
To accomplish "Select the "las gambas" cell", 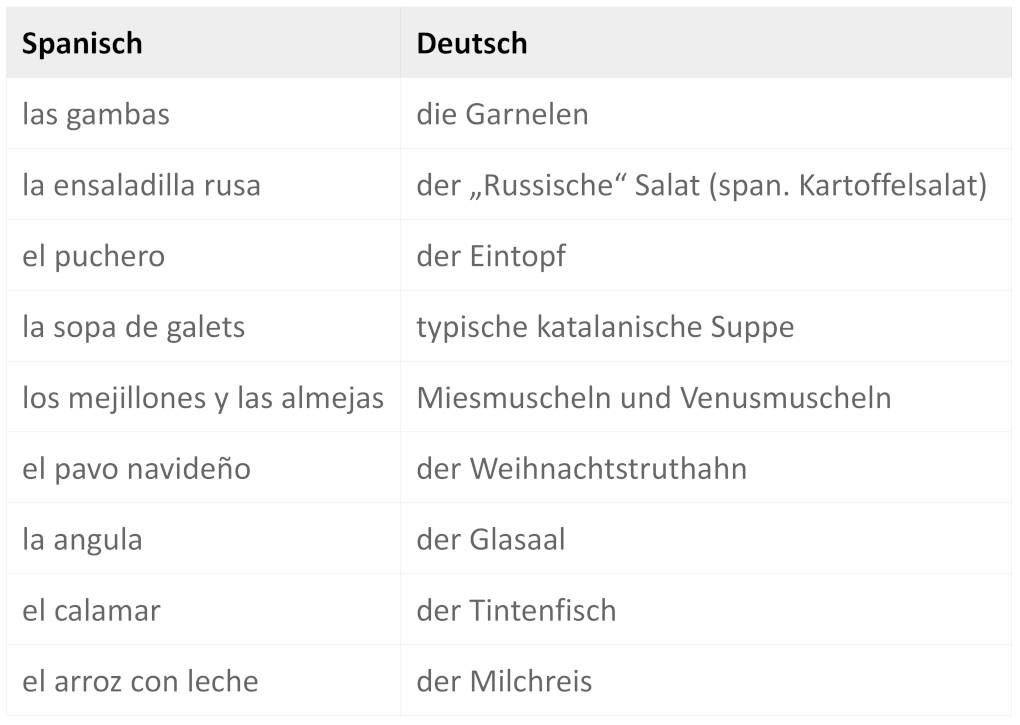I will coord(96,115).
